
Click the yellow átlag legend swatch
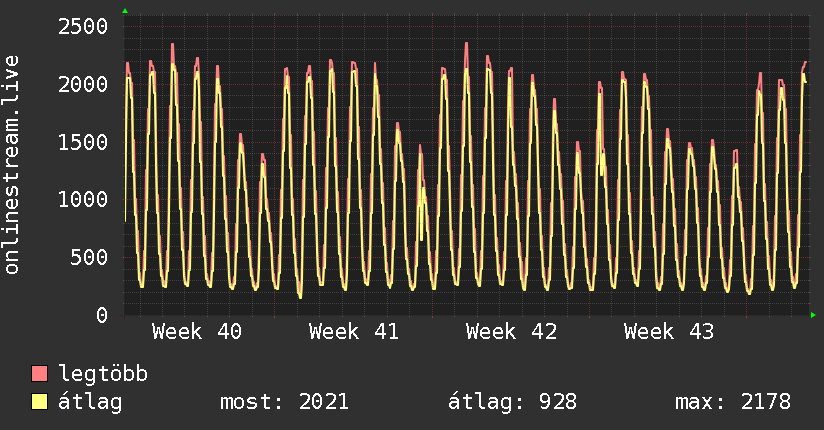39,402
